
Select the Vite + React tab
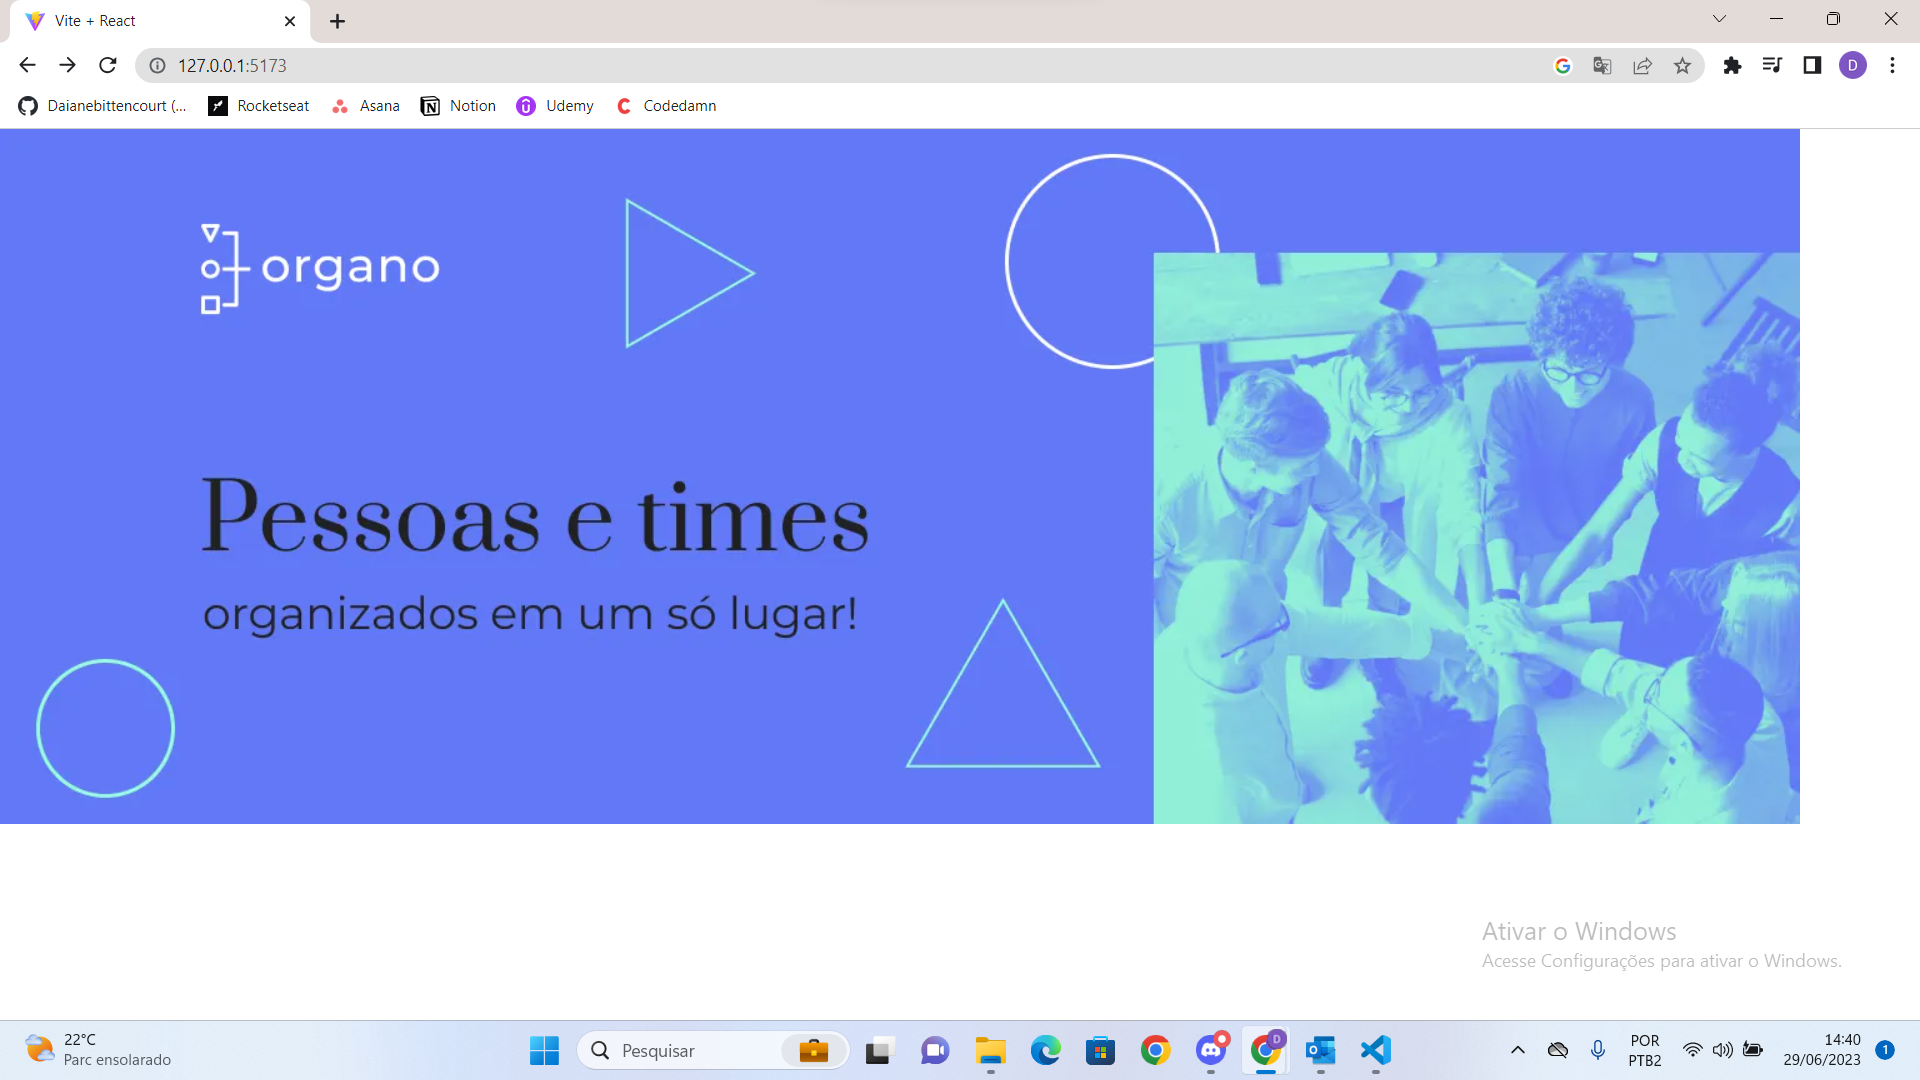[x=160, y=21]
